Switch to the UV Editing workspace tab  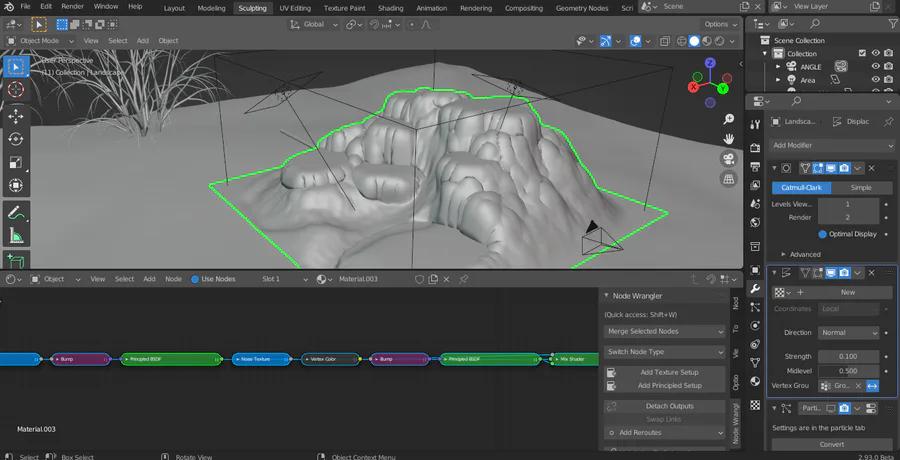tap(295, 8)
